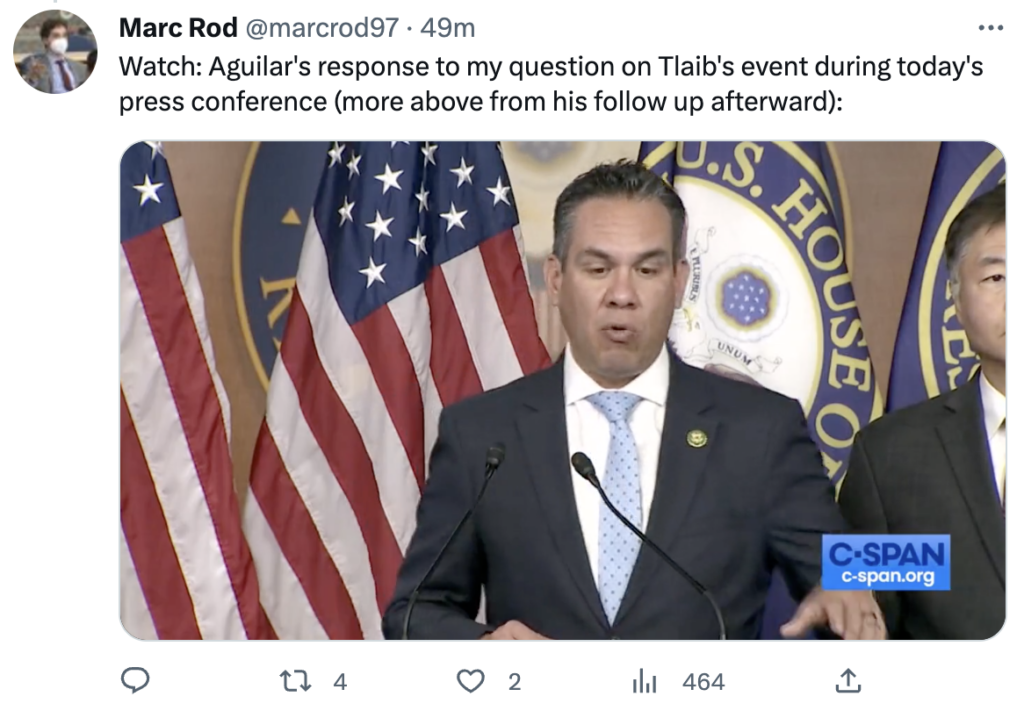Click the retweet count of 4

tap(340, 682)
